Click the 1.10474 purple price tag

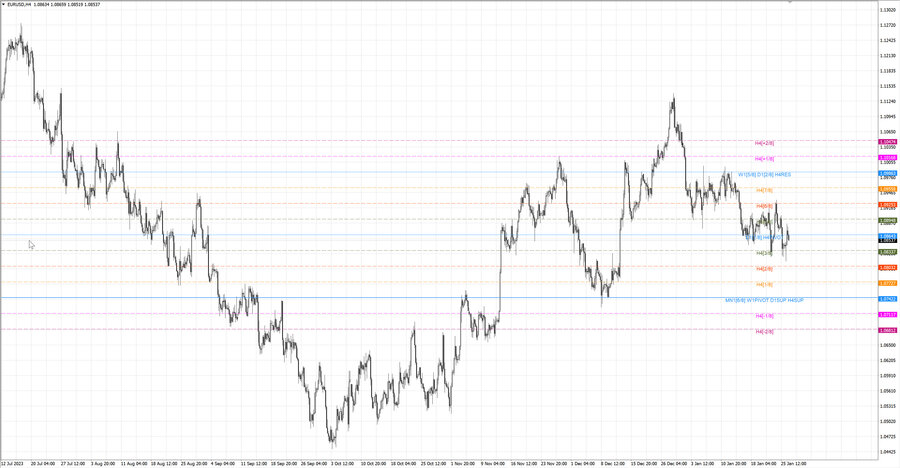point(888,142)
